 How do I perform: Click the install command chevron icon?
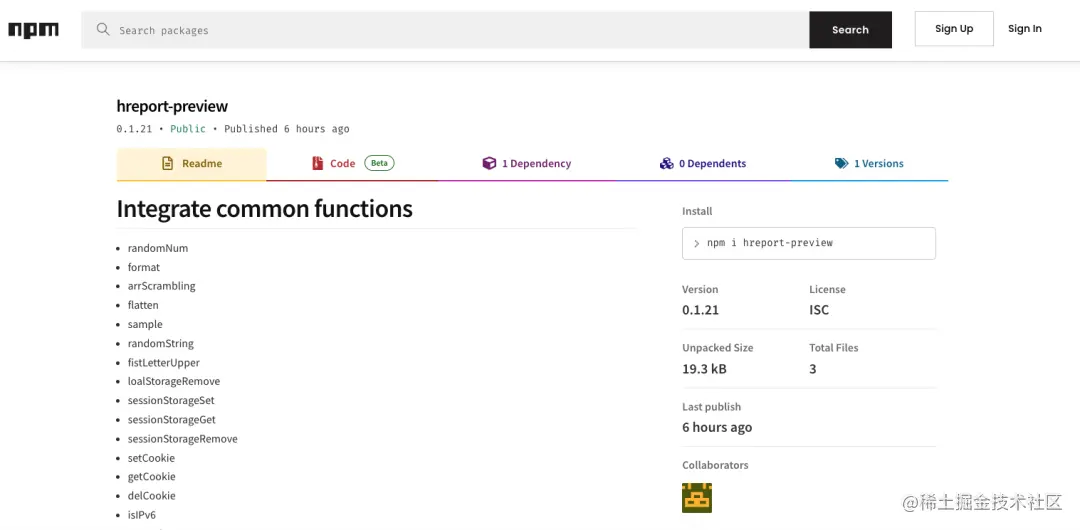pos(696,243)
